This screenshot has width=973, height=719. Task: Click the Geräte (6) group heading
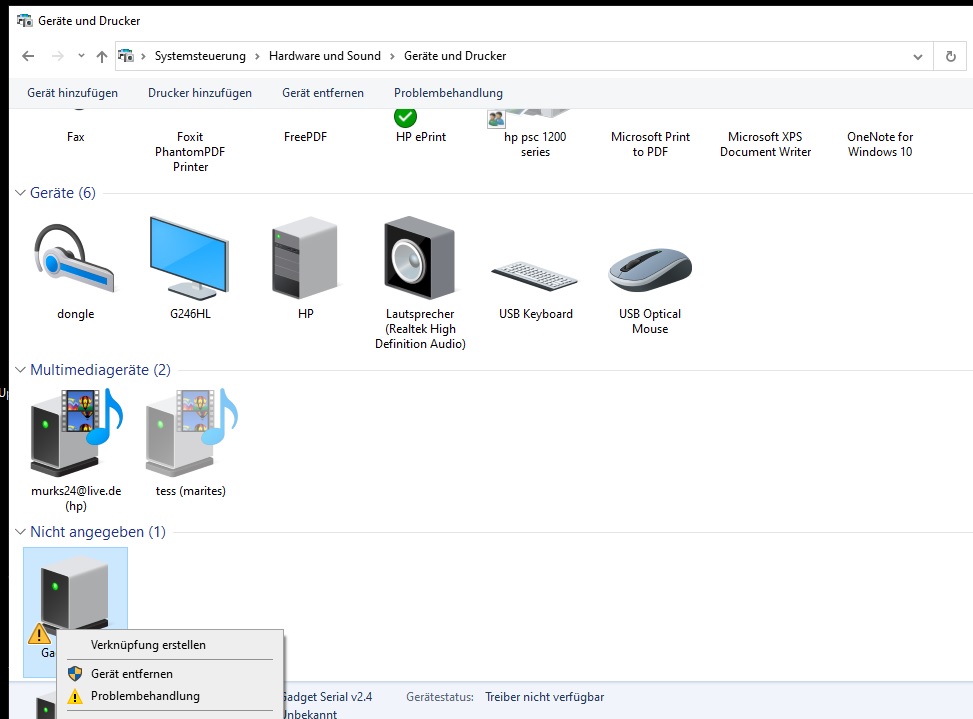63,193
